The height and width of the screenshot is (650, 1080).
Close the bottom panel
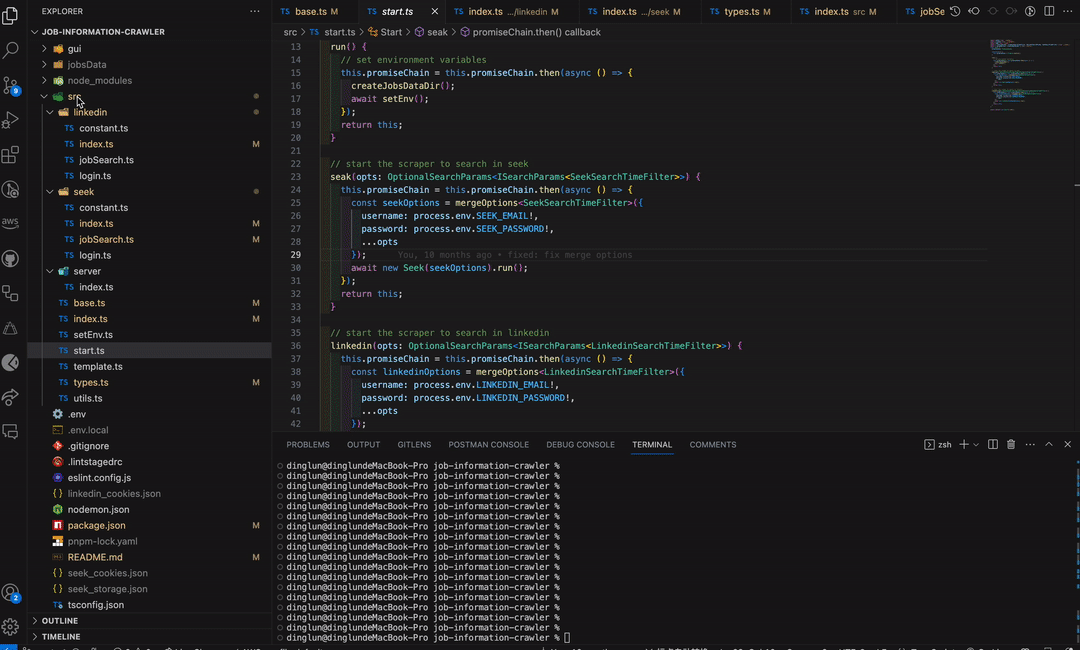(1068, 445)
